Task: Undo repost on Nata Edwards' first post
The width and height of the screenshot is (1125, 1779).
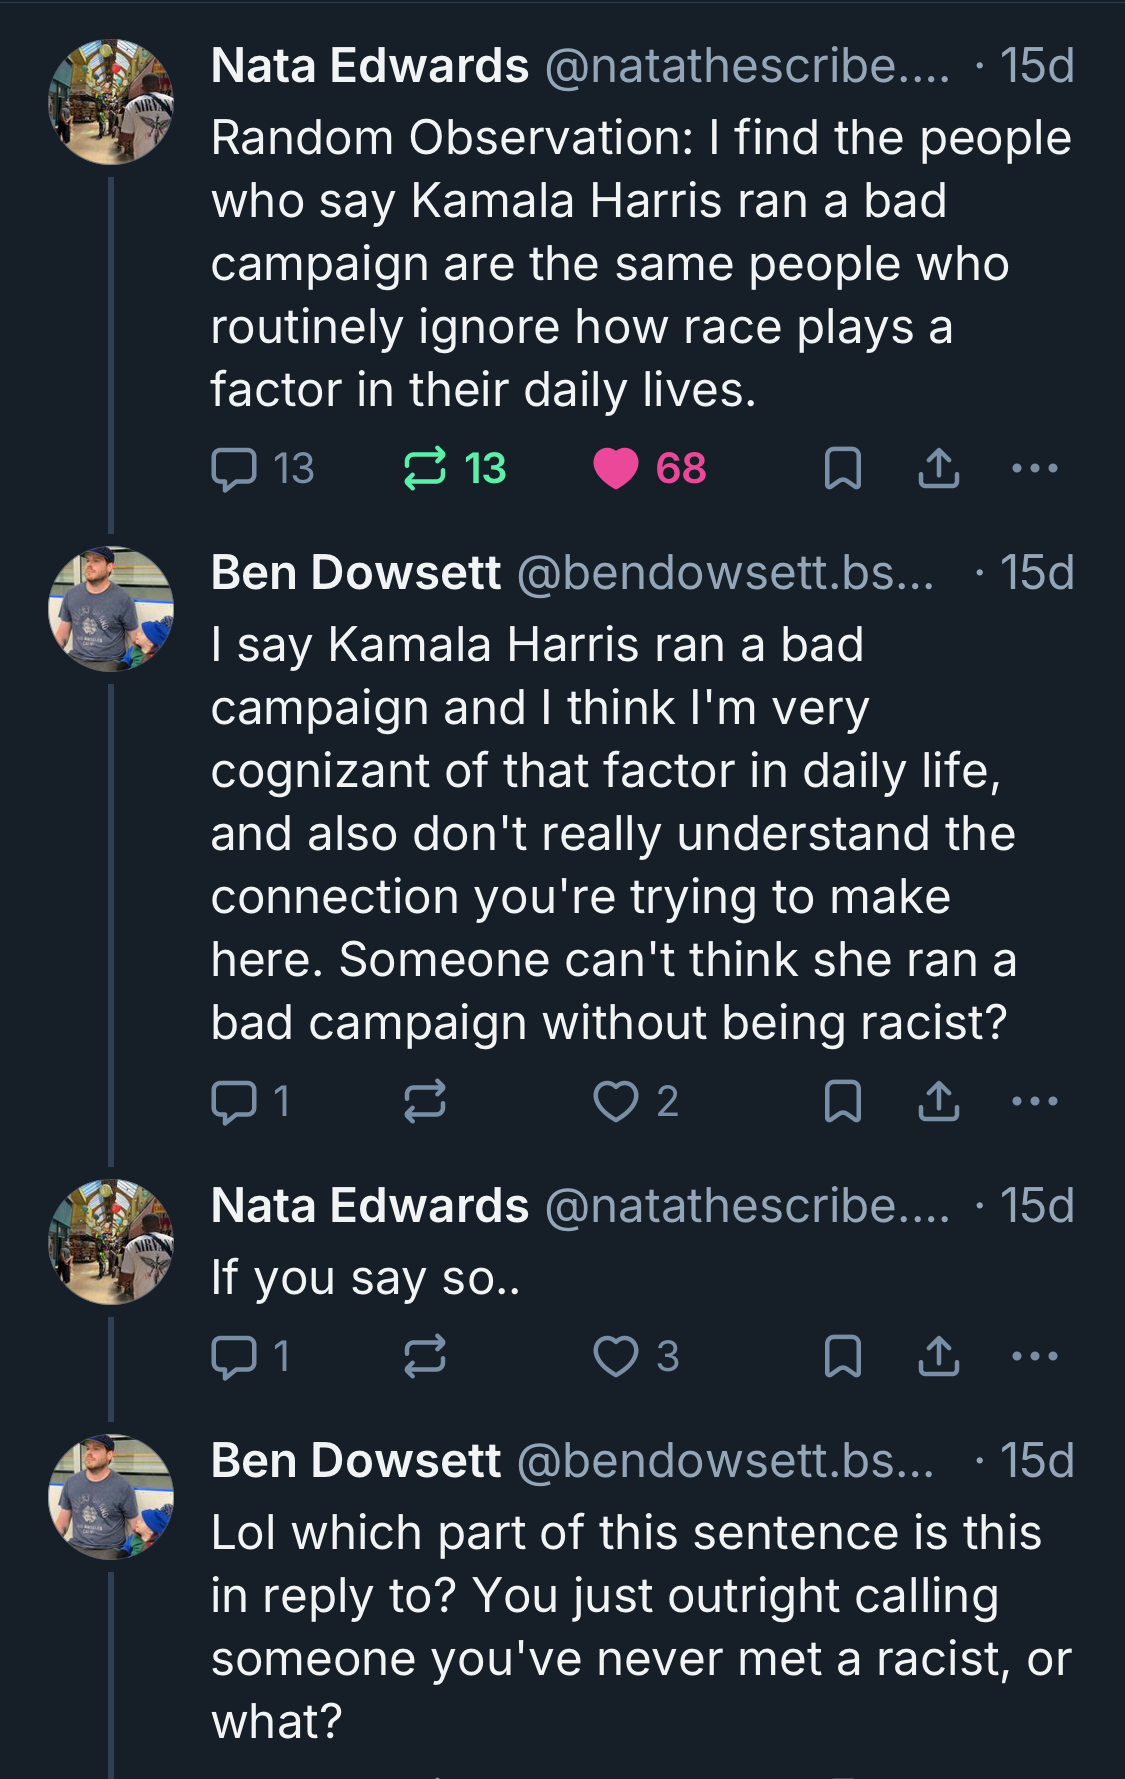Action: tap(425, 469)
